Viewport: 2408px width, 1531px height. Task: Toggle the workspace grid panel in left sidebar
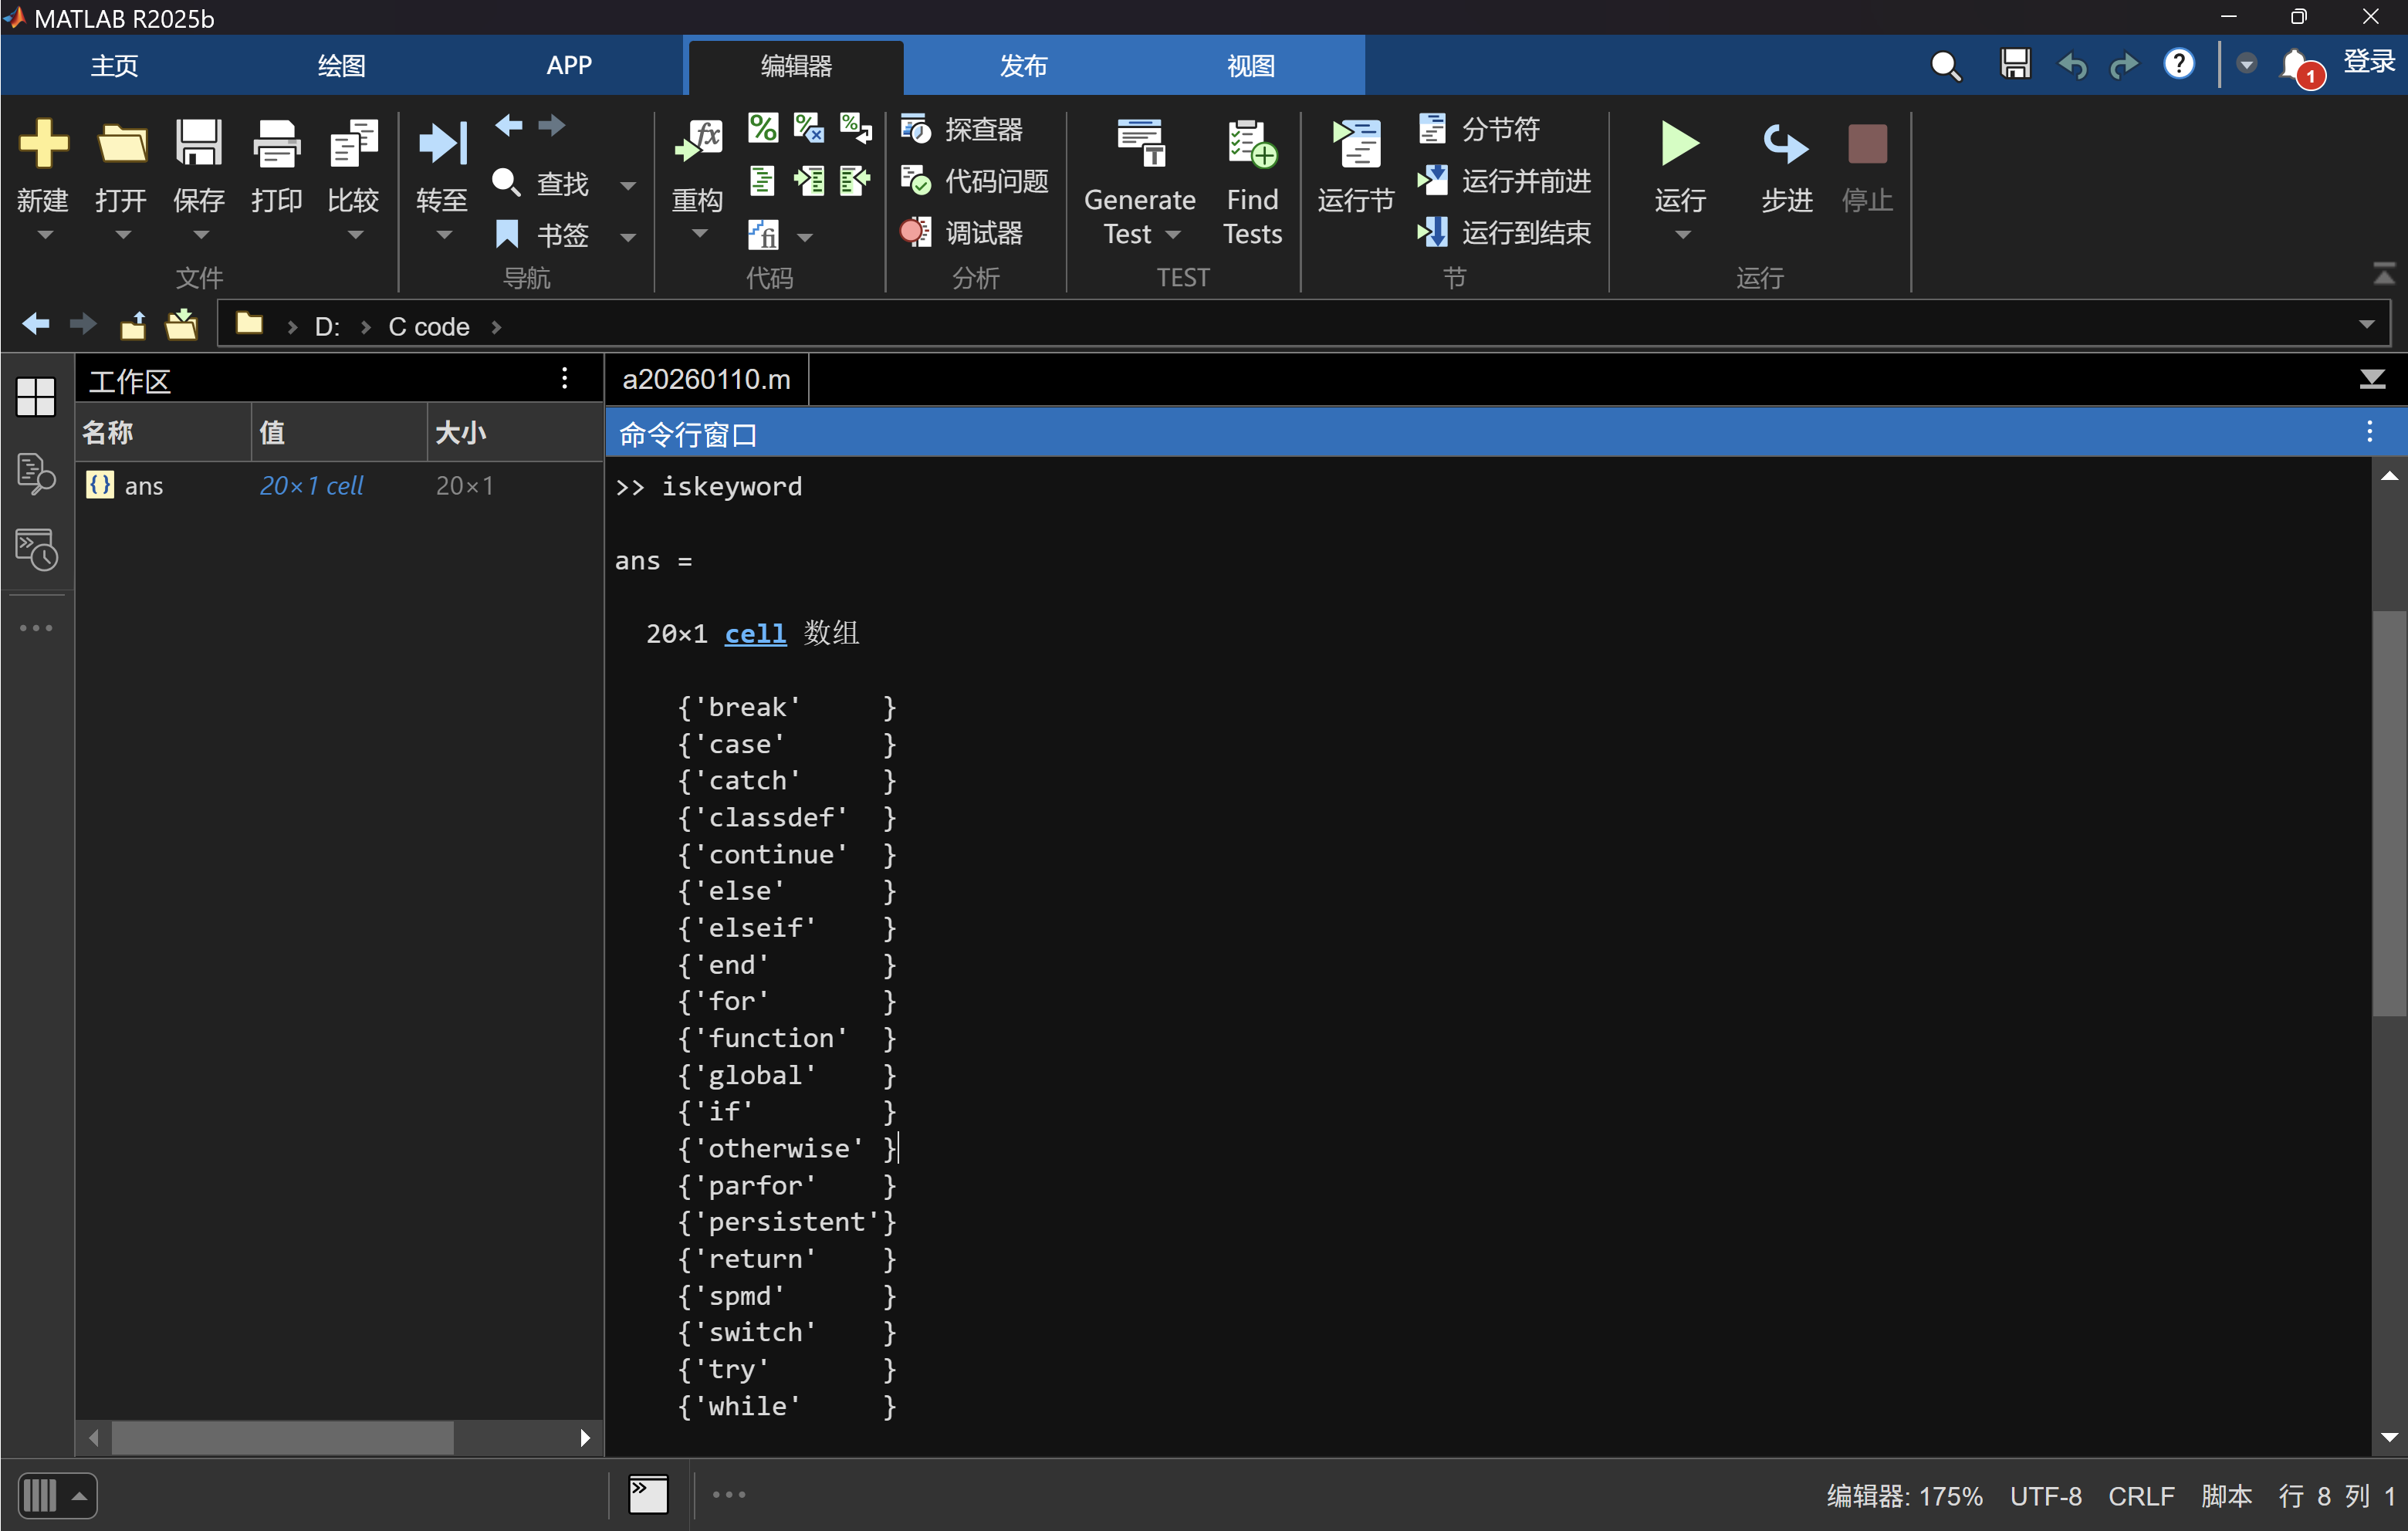(x=36, y=397)
